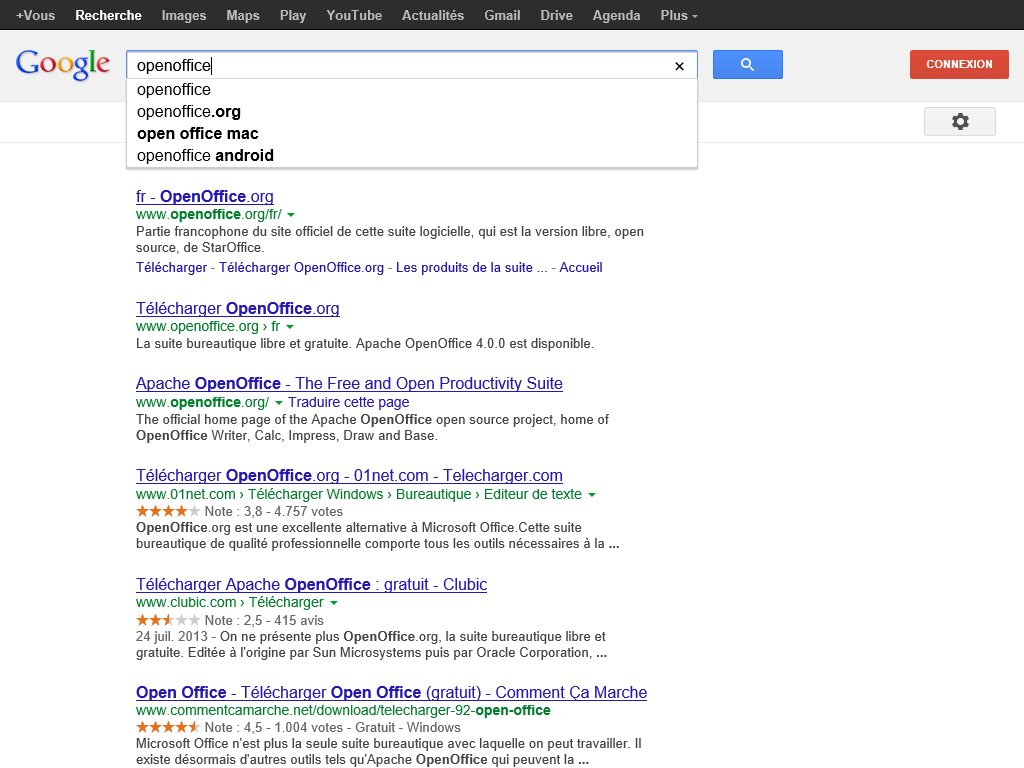The height and width of the screenshot is (768, 1024).
Task: Open Maps from the top bar
Action: (243, 15)
